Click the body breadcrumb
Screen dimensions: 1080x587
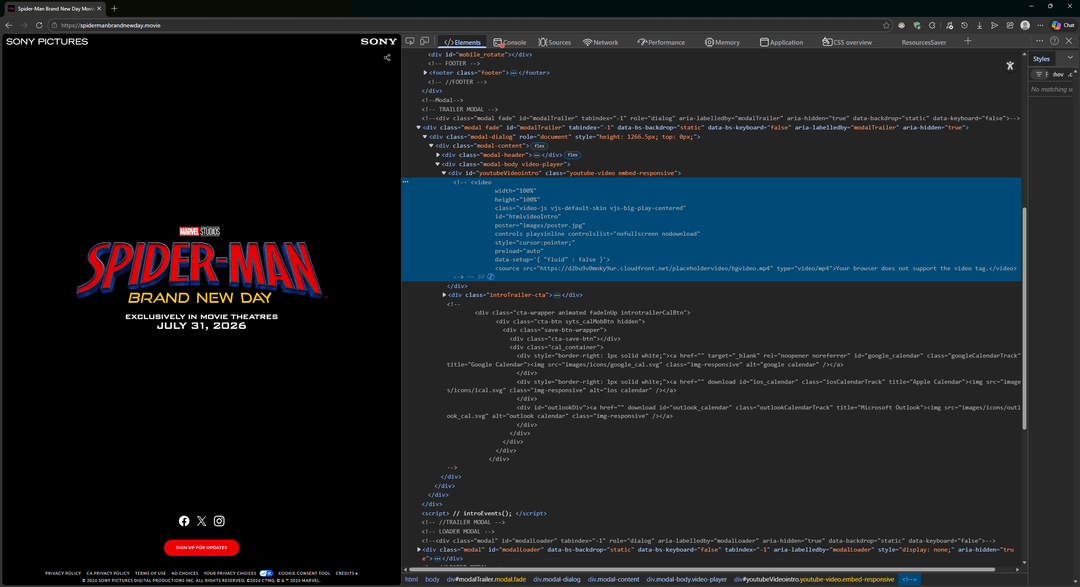tap(432, 579)
